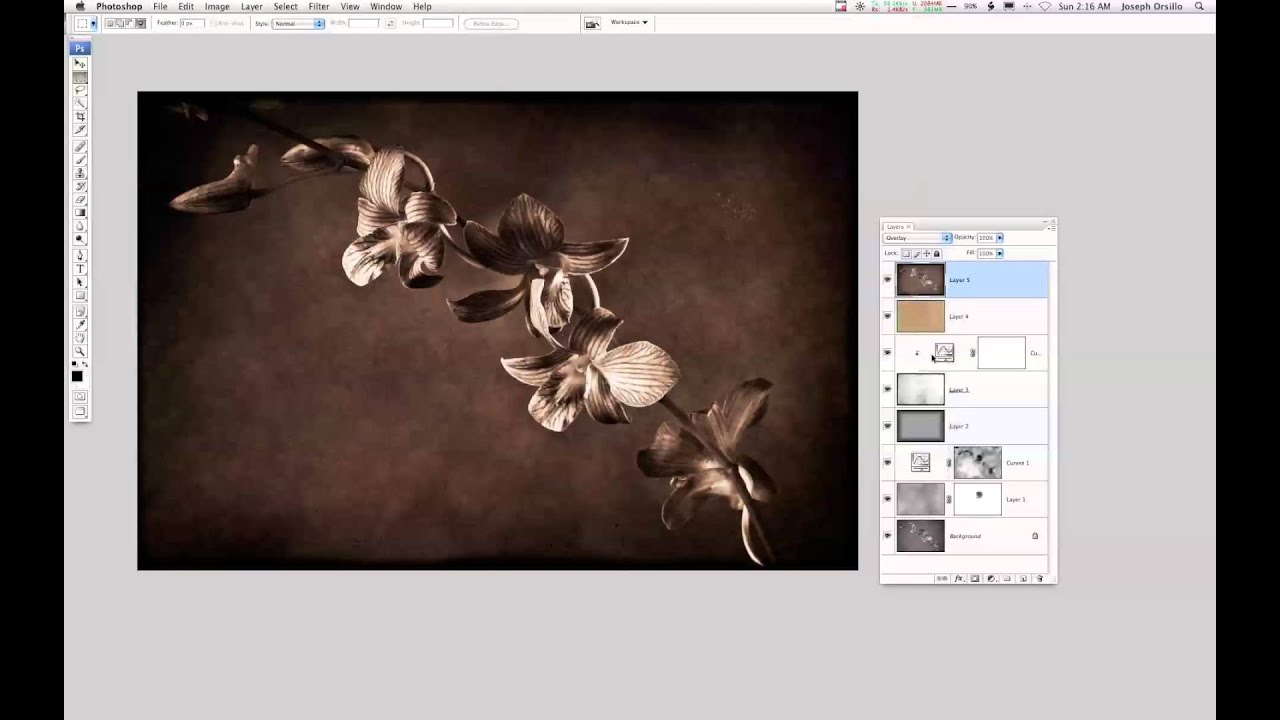The height and width of the screenshot is (720, 1280).
Task: Click the Workspace button
Action: point(629,22)
